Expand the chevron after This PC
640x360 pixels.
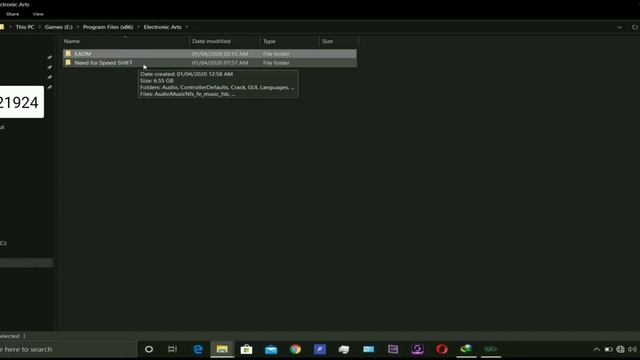40,27
